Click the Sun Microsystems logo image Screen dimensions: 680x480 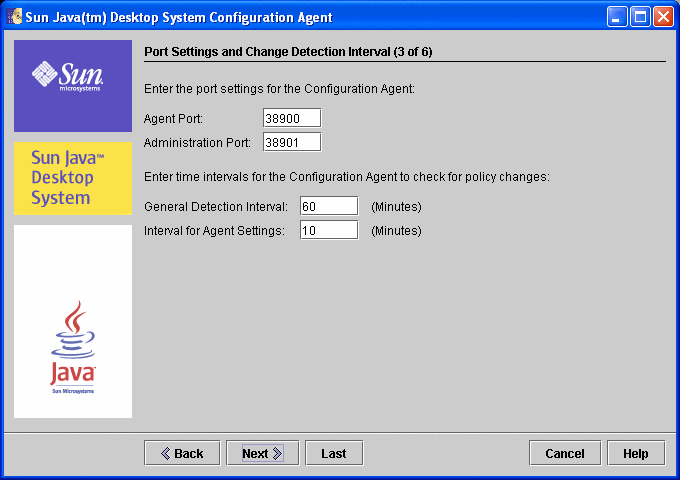pos(73,86)
